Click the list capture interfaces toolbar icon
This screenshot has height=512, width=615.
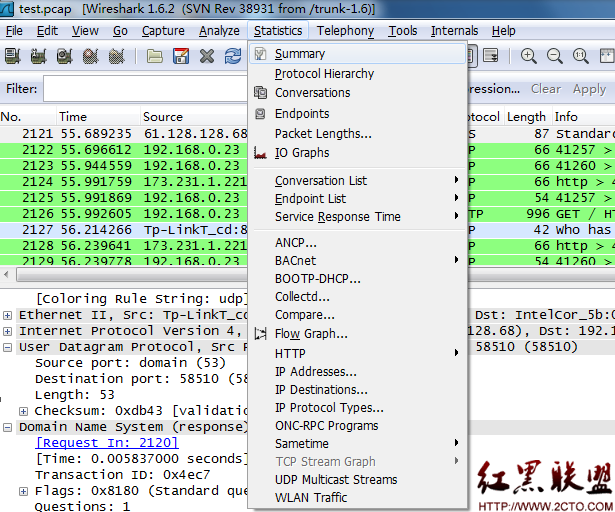13,56
